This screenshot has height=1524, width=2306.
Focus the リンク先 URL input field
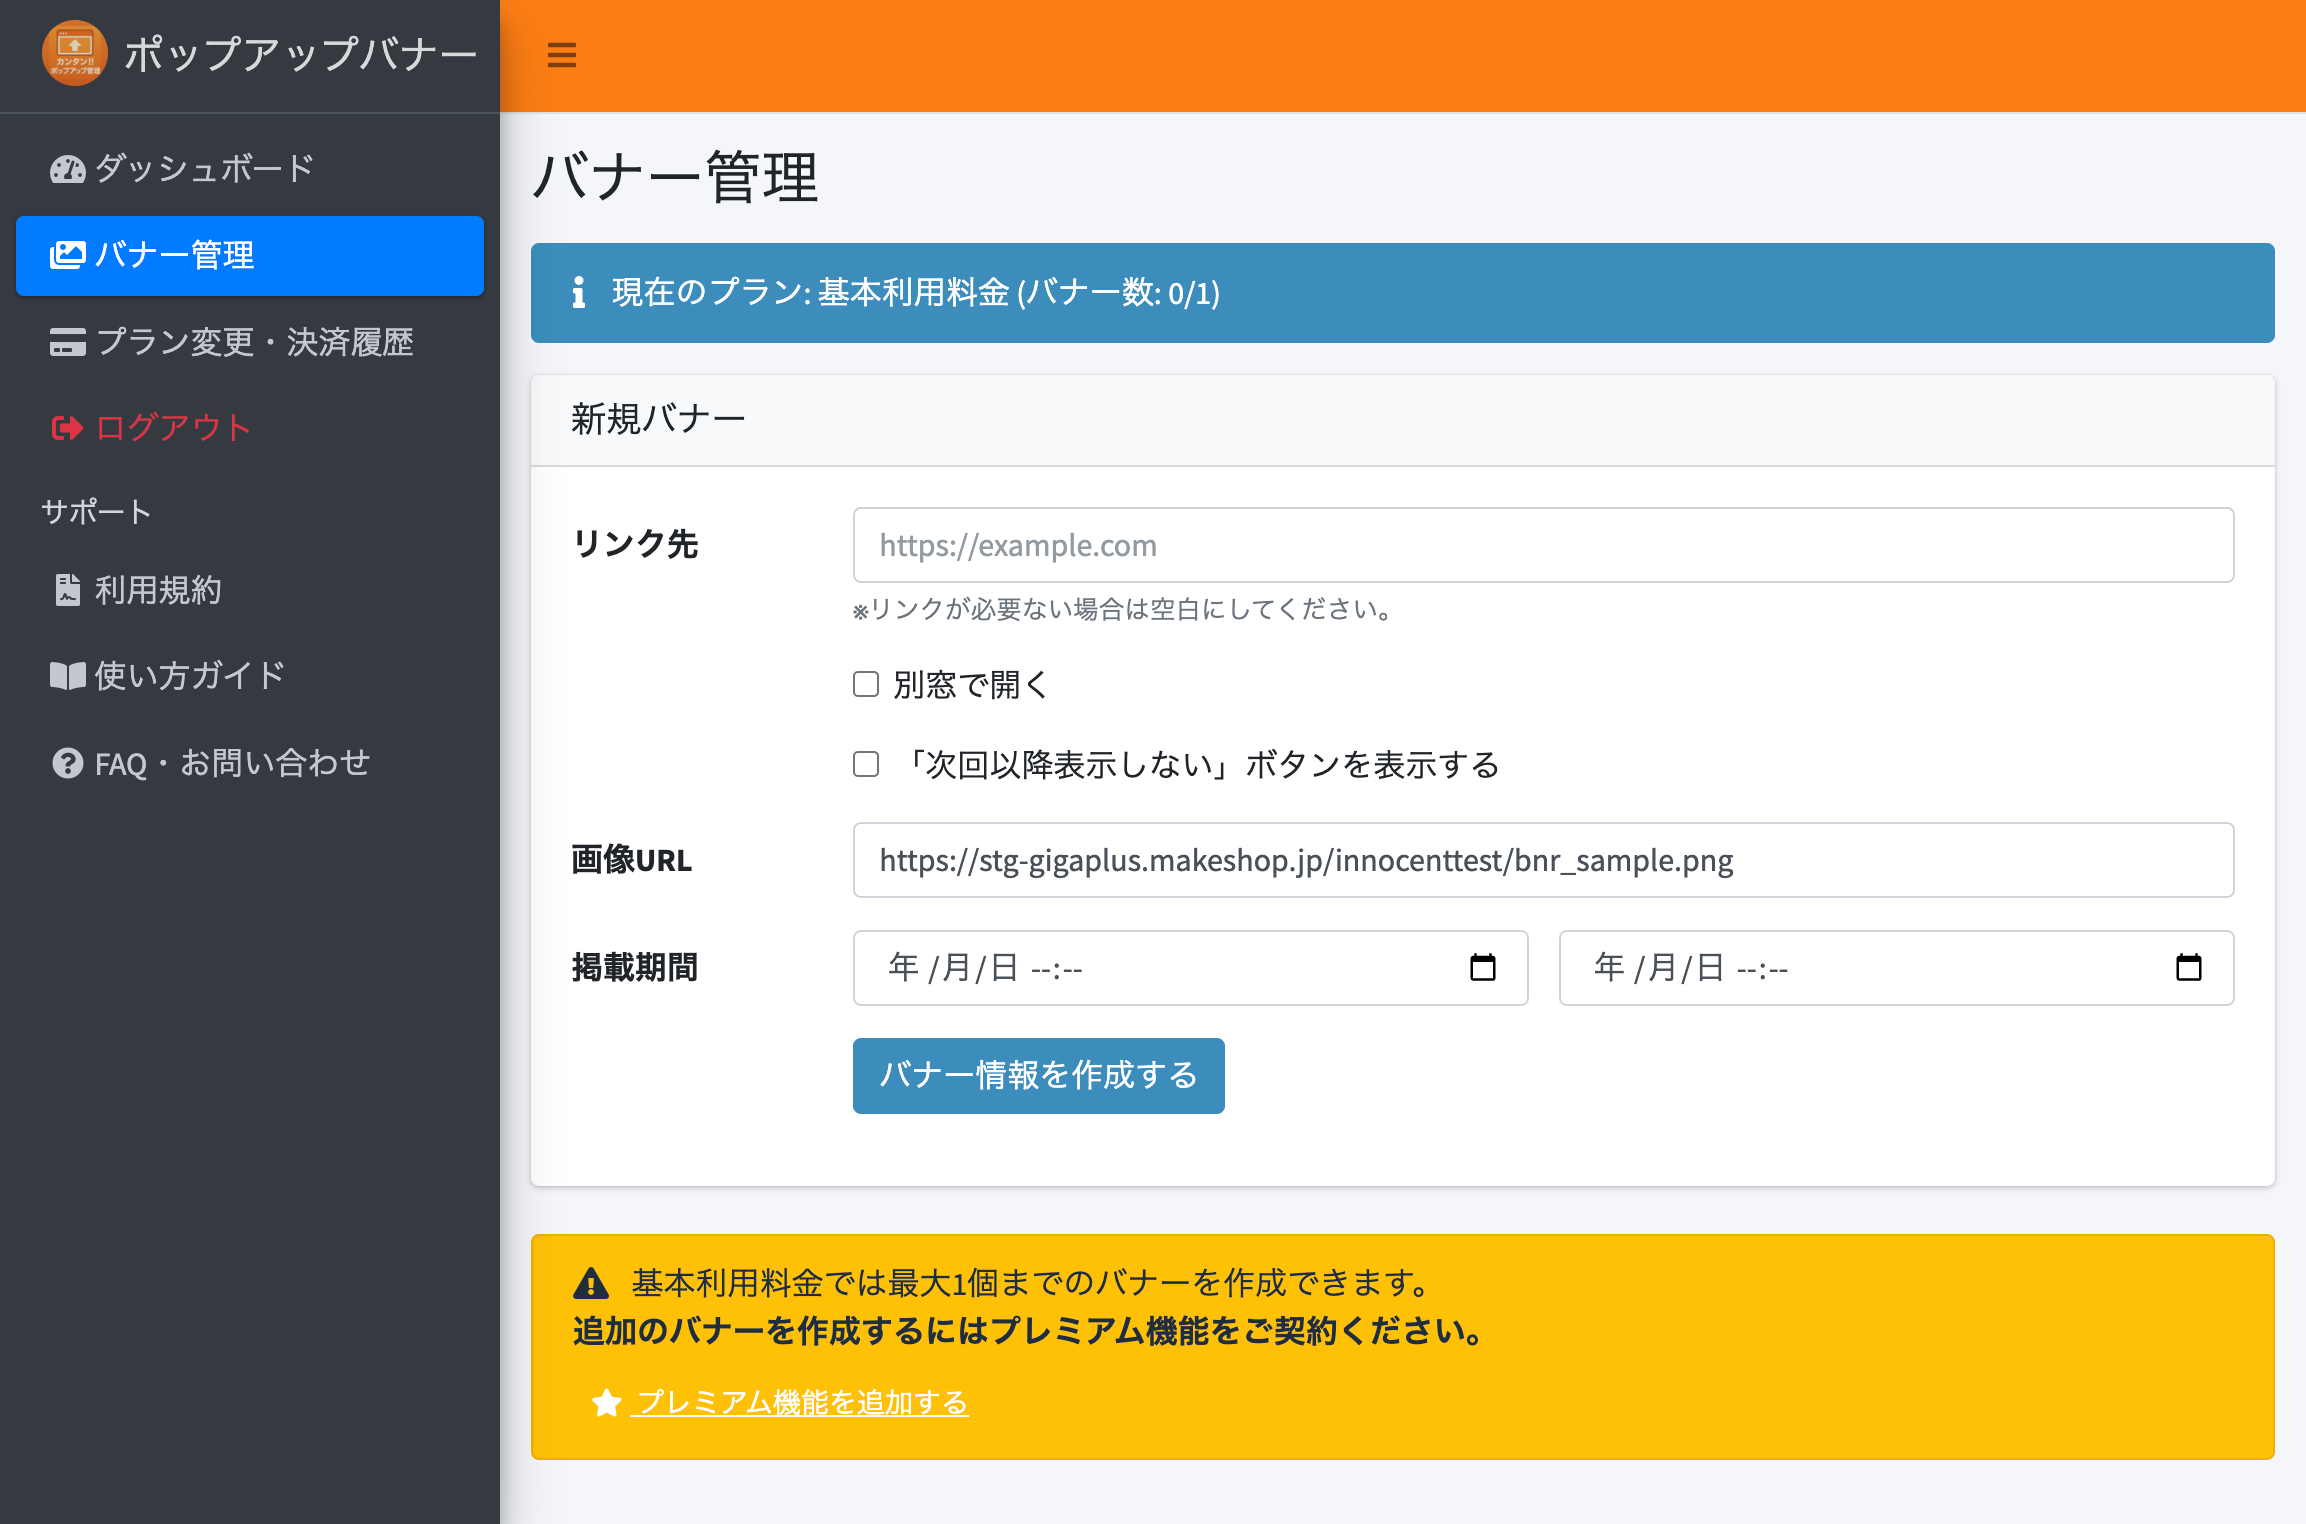[1542, 545]
